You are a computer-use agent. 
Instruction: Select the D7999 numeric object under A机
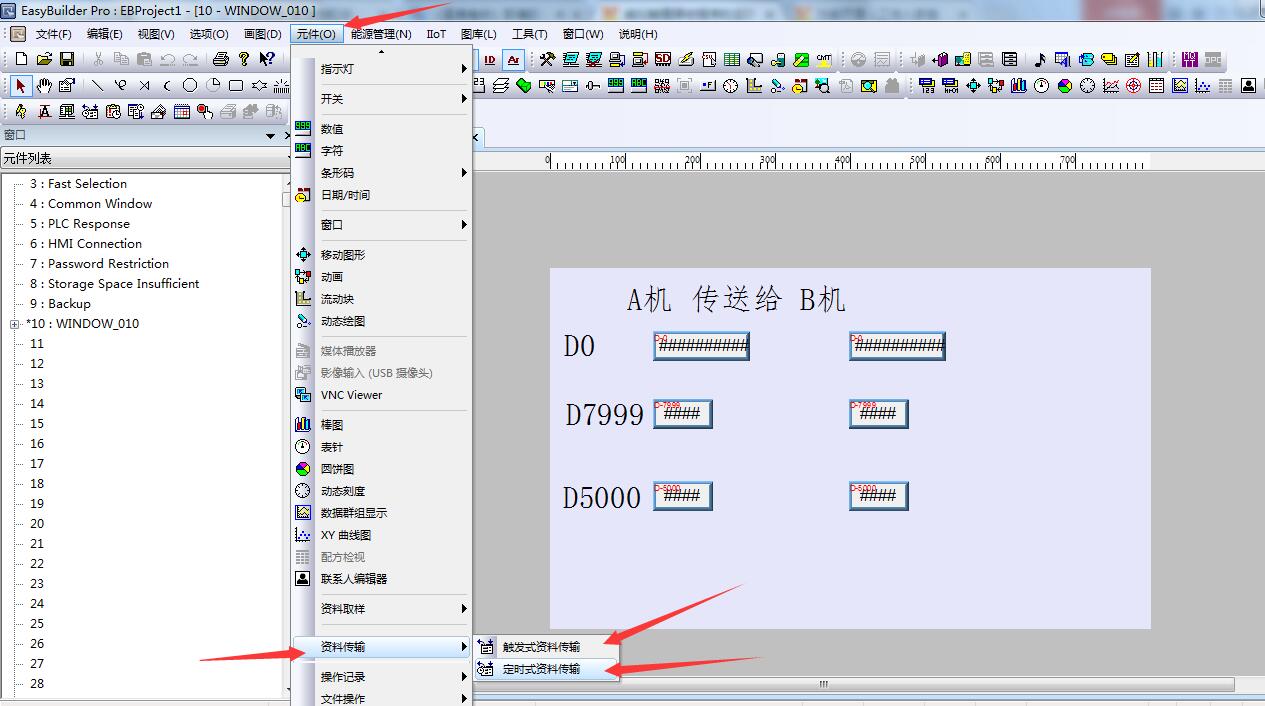point(683,414)
